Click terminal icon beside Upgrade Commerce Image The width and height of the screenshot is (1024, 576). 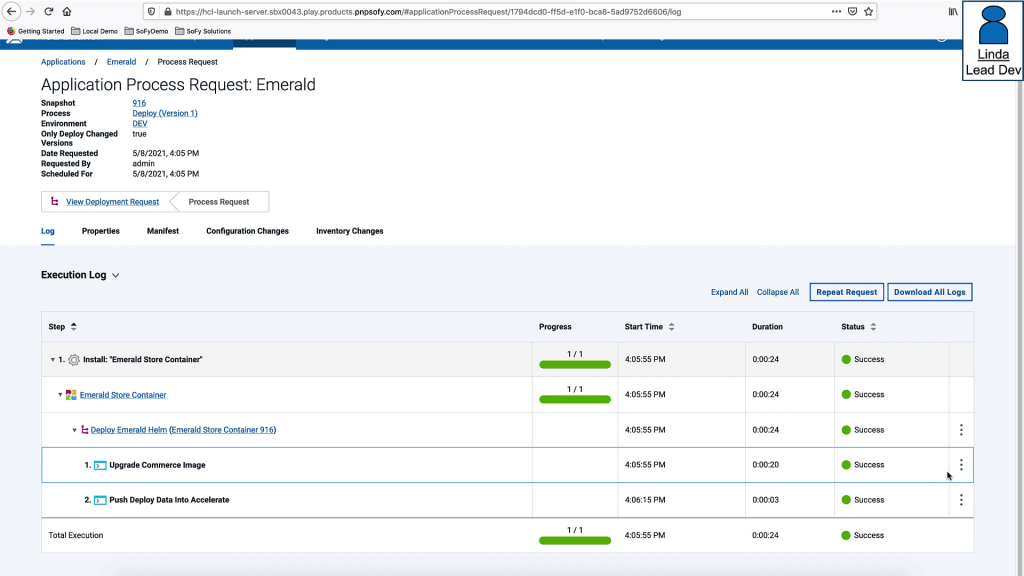[100, 465]
